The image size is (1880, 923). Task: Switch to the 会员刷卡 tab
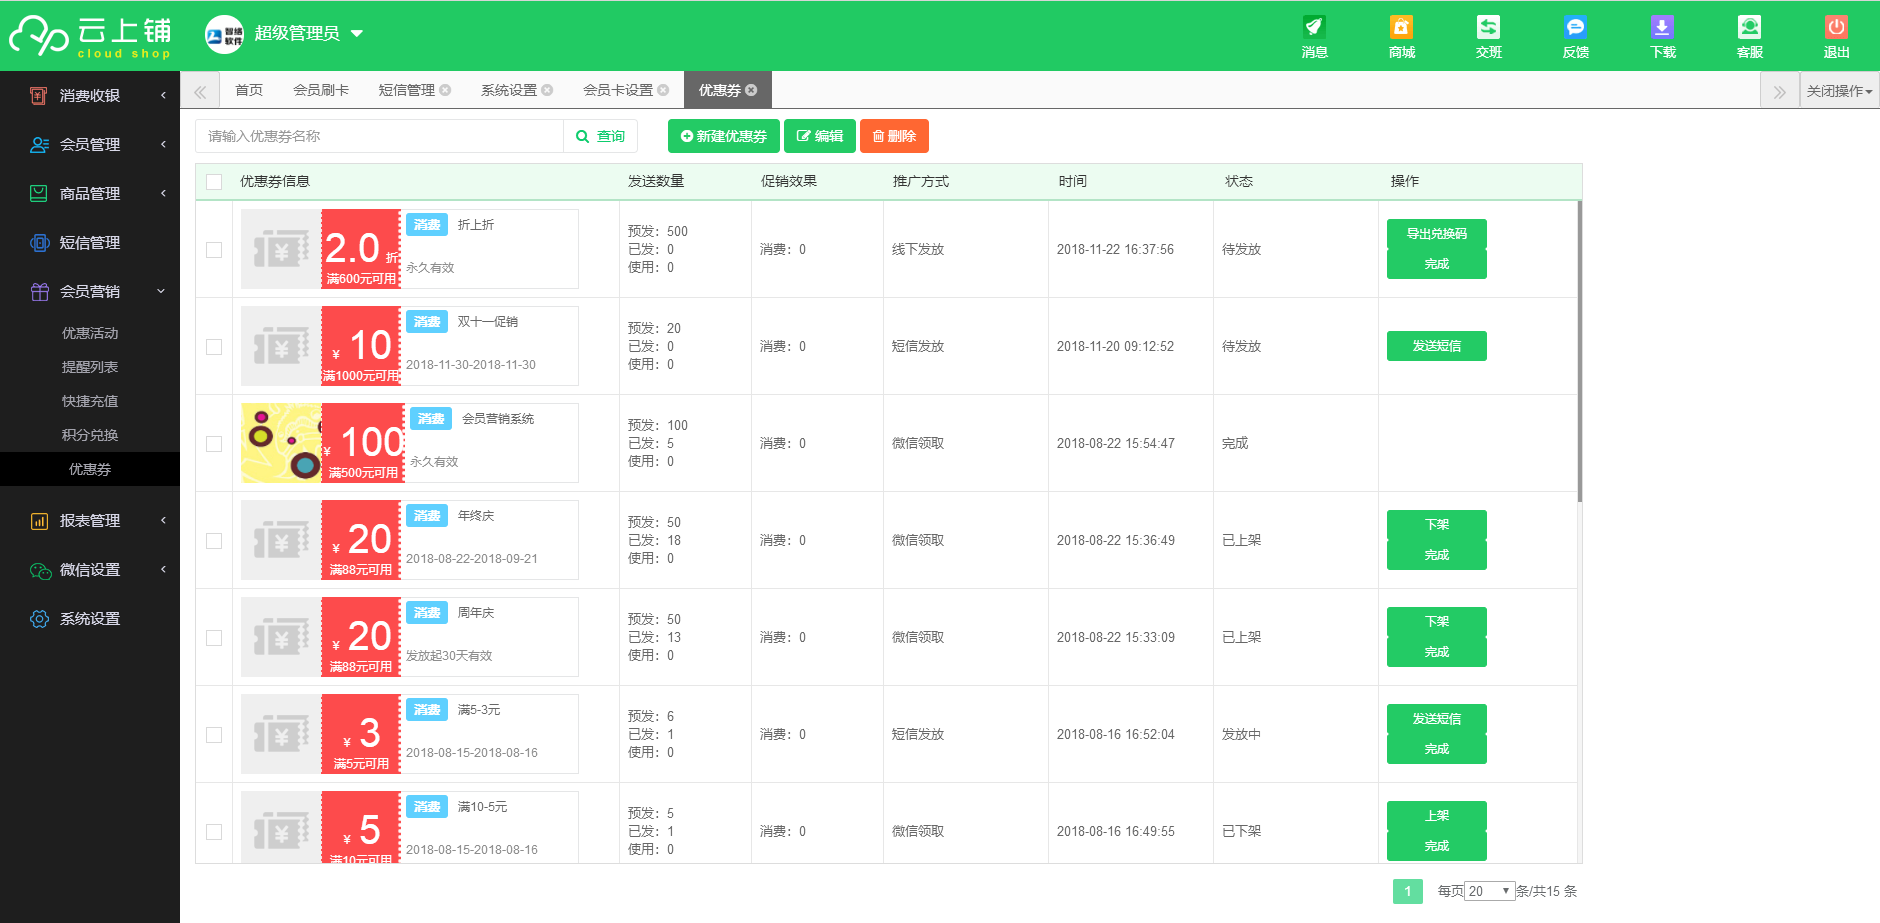tap(321, 90)
